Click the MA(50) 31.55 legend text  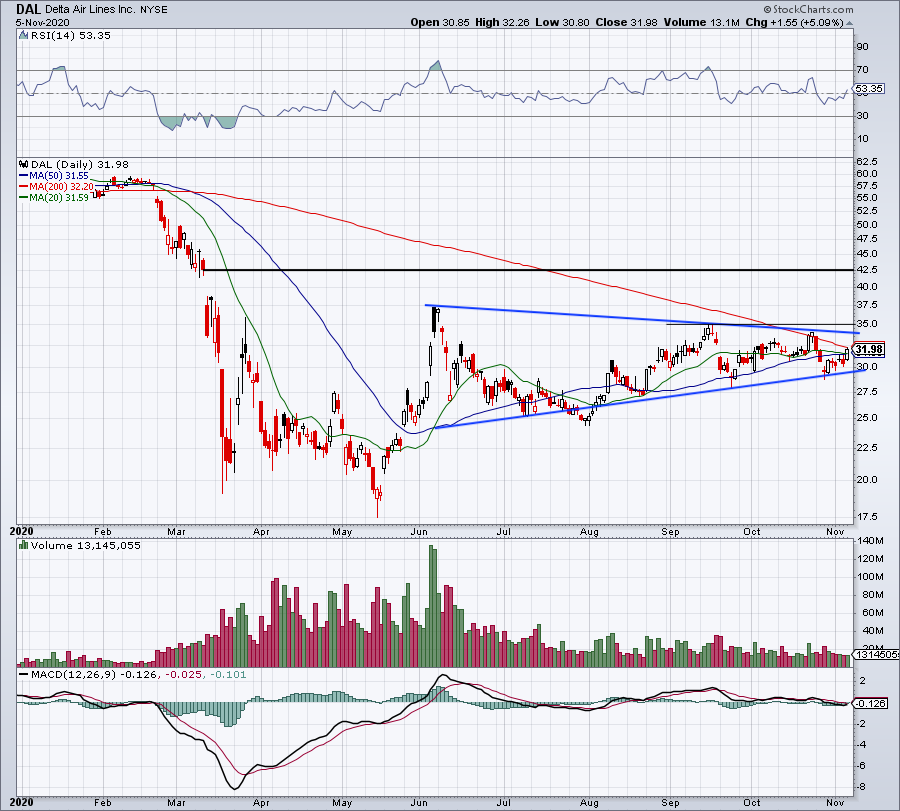pos(59,176)
